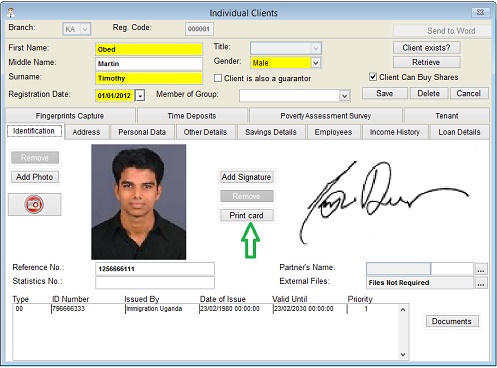Viewport: 497px width, 368px height.
Task: Click scroll up arrow in ID list
Action: pyautogui.click(x=403, y=310)
